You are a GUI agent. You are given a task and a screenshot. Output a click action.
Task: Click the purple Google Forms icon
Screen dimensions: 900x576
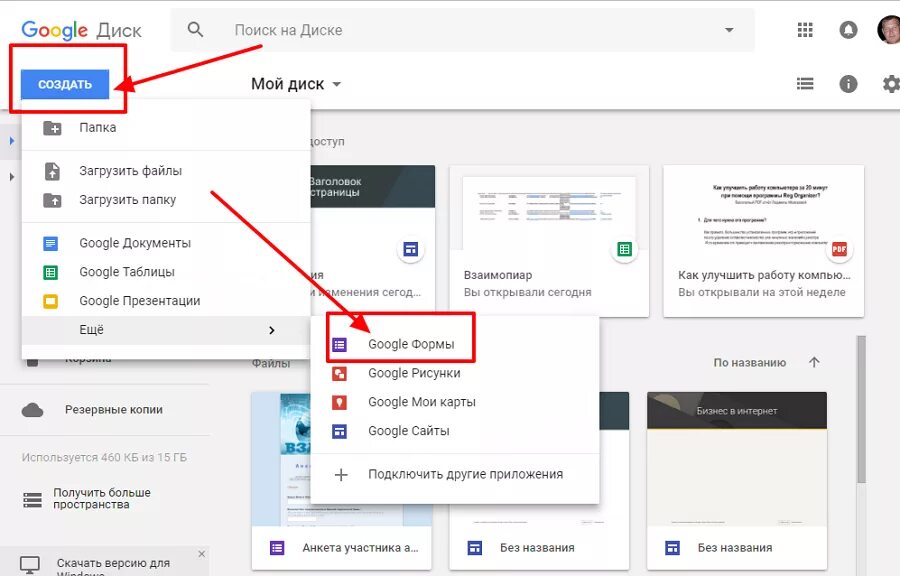click(339, 344)
